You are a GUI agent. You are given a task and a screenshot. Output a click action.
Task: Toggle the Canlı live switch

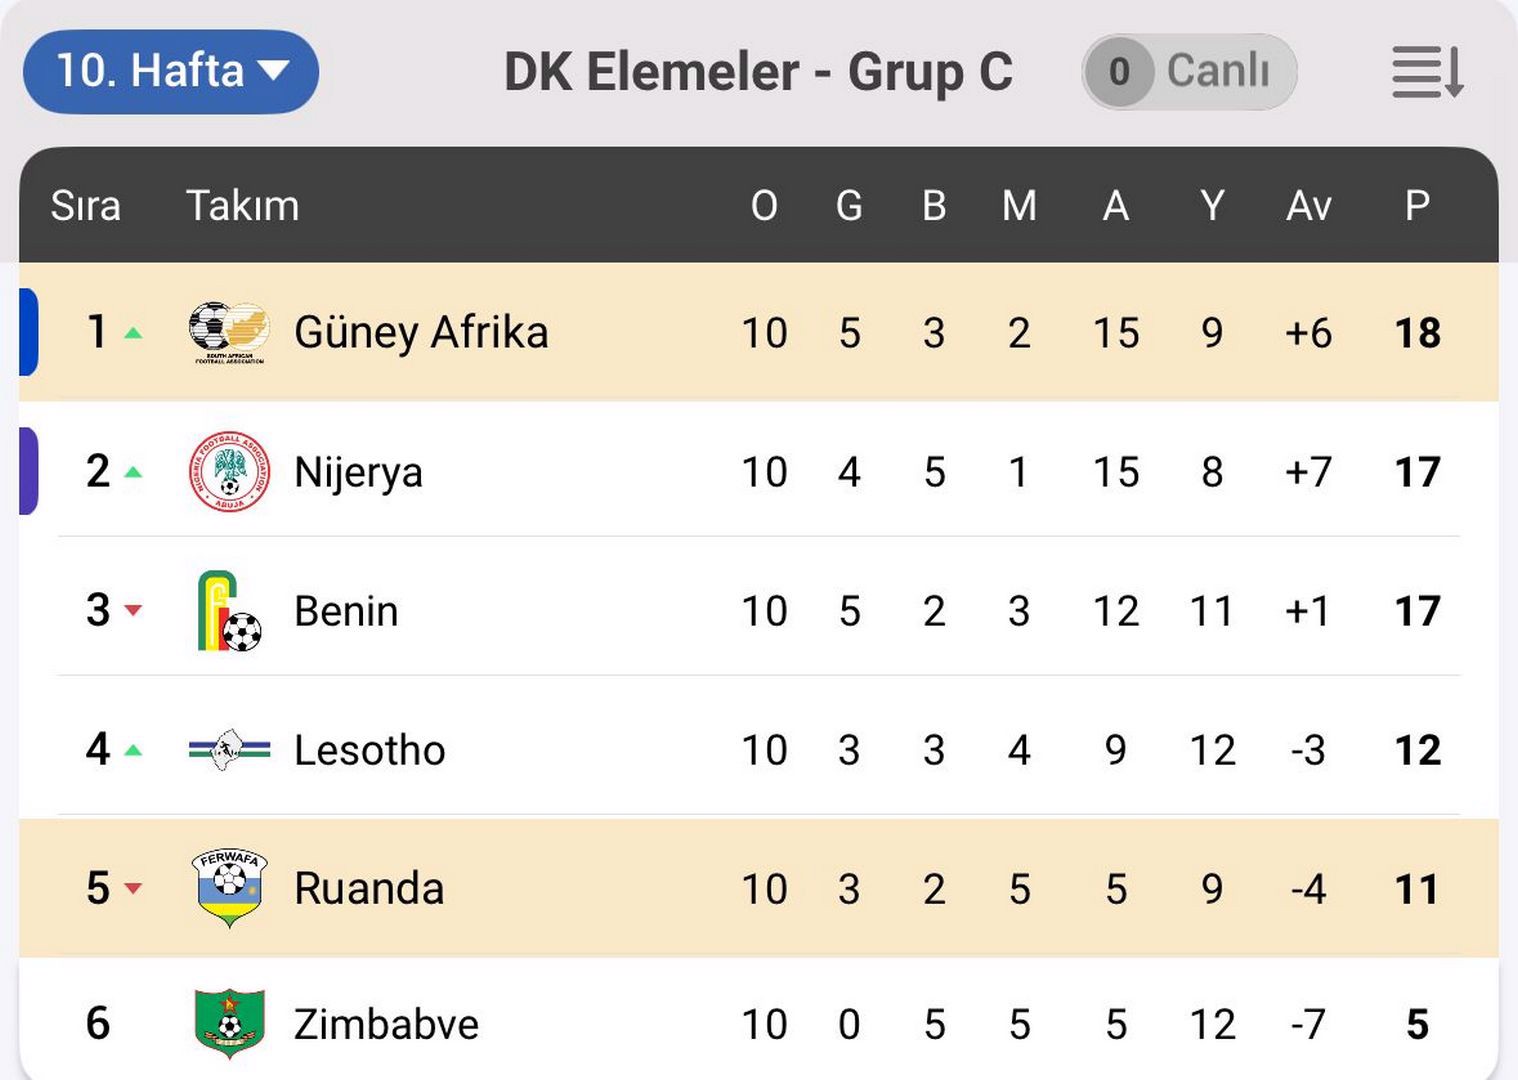[1189, 72]
